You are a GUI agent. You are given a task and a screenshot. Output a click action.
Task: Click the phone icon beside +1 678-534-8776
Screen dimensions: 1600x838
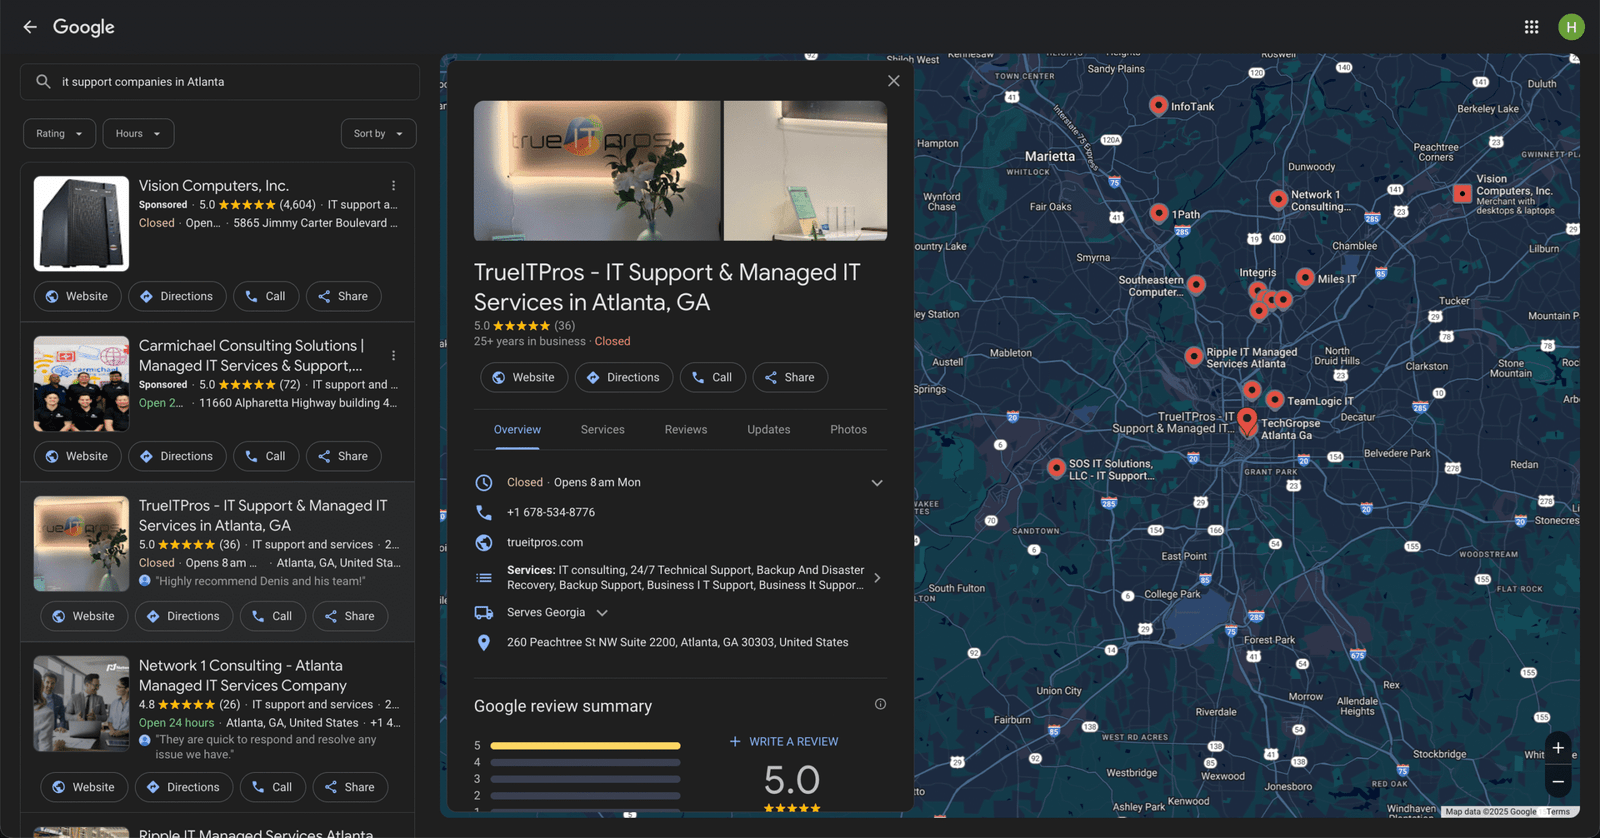point(484,512)
